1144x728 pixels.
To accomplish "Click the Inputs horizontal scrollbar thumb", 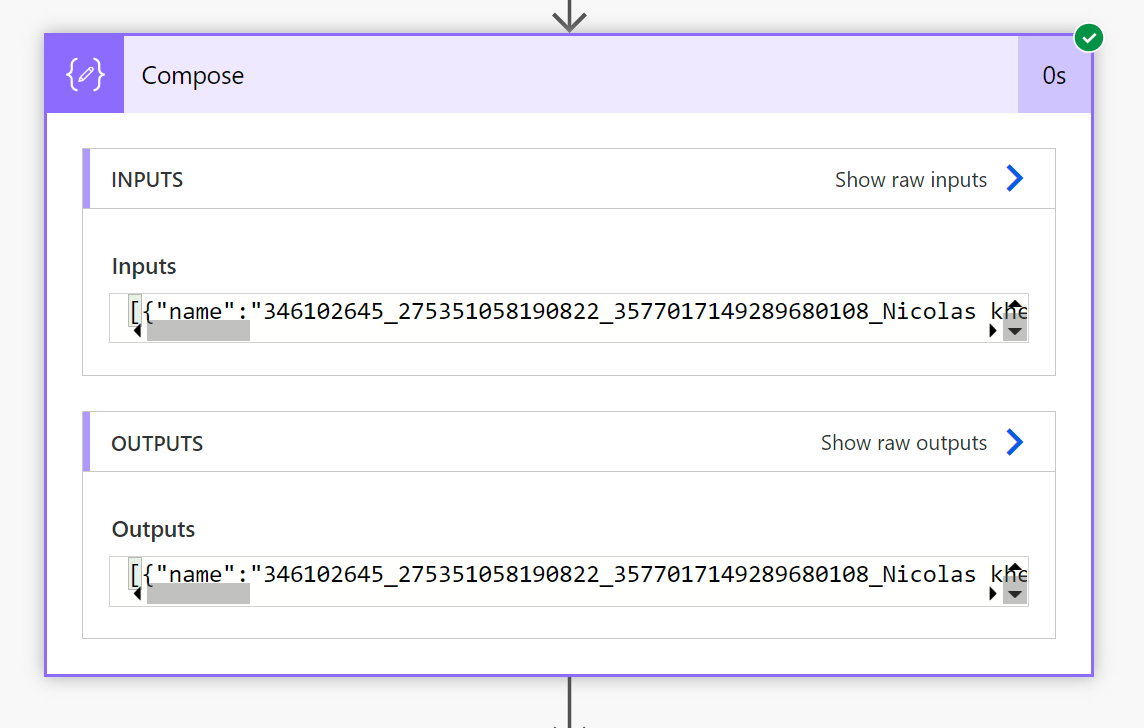I will (x=198, y=331).
